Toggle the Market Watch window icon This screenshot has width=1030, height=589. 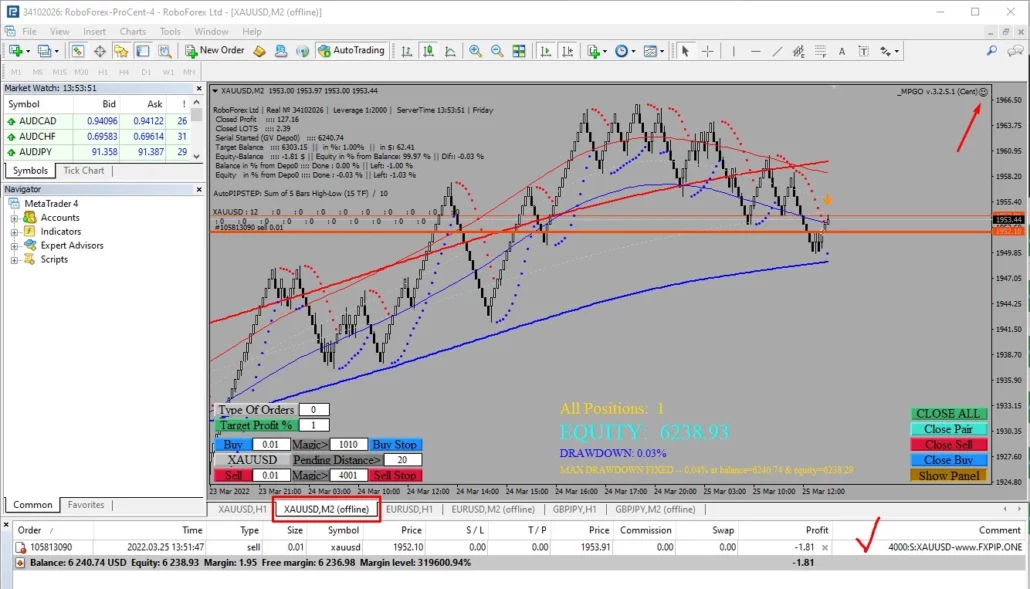tap(78, 51)
